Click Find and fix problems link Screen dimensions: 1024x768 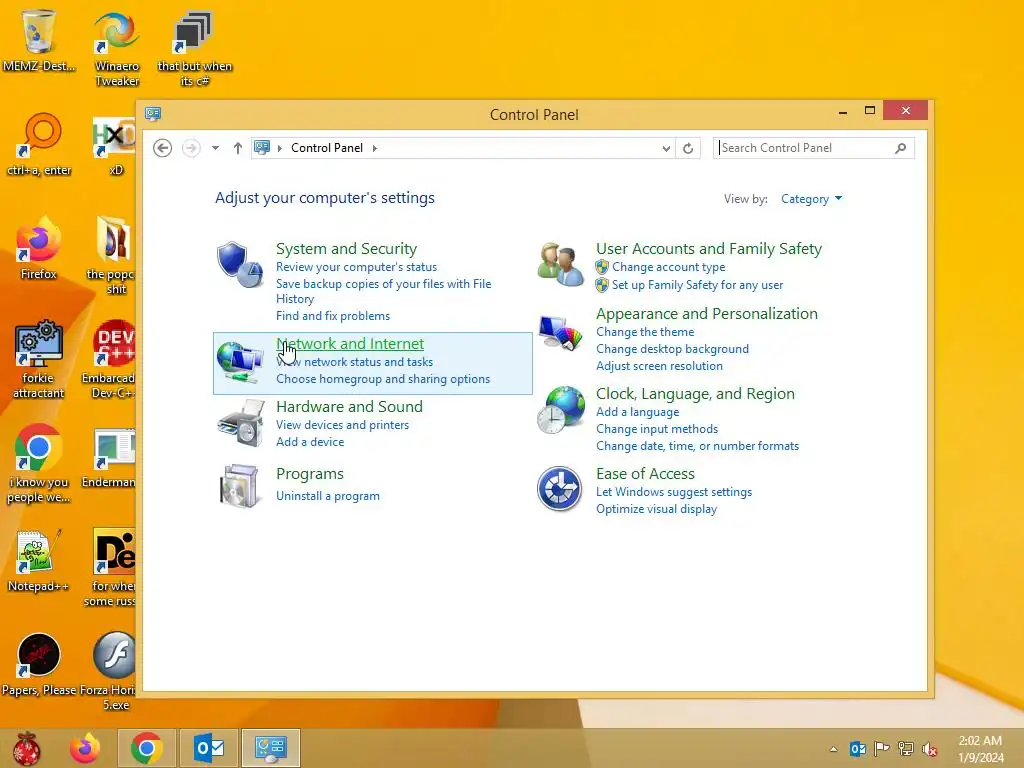coord(332,316)
